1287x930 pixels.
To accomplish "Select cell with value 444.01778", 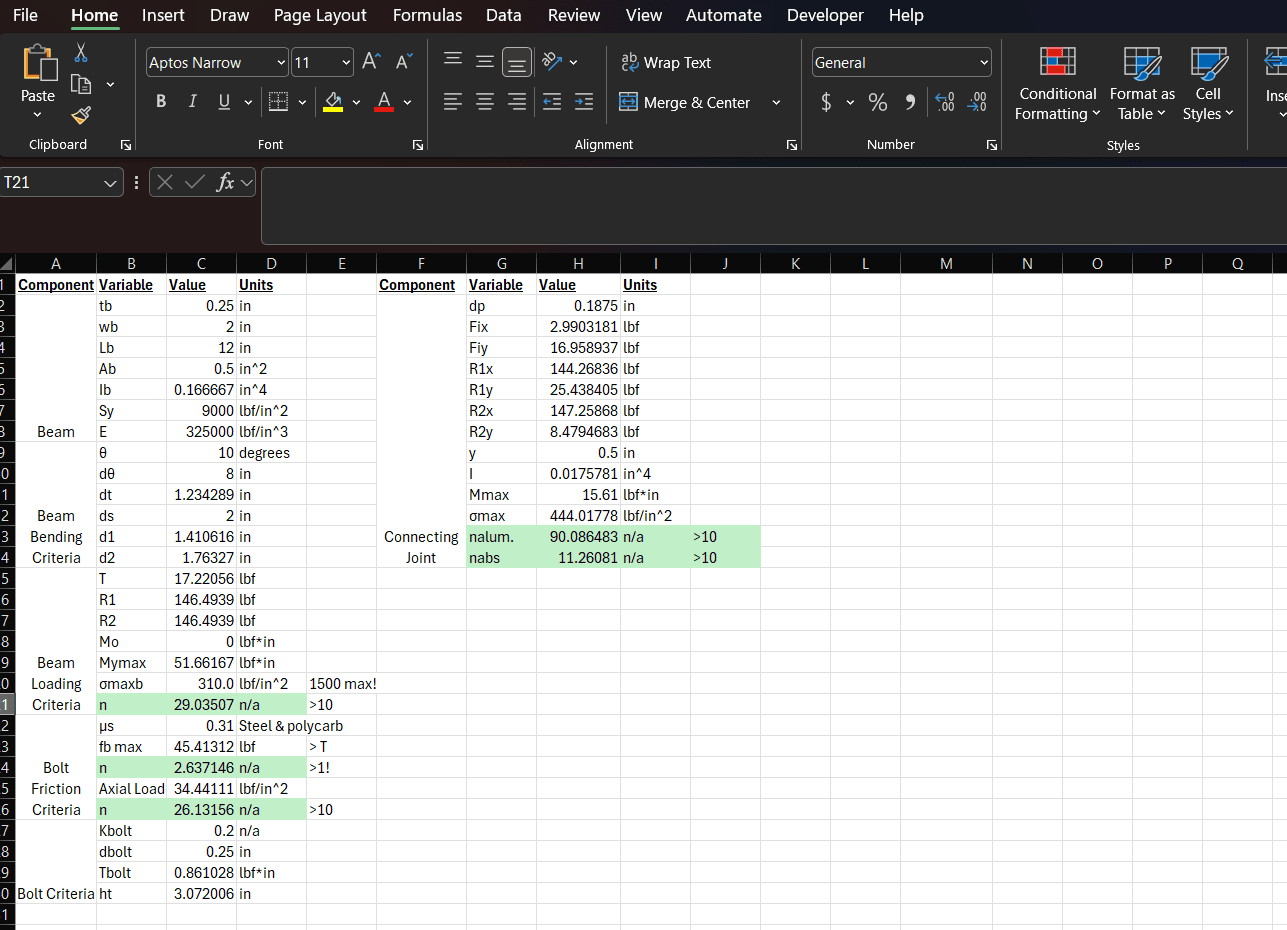I will [x=578, y=515].
